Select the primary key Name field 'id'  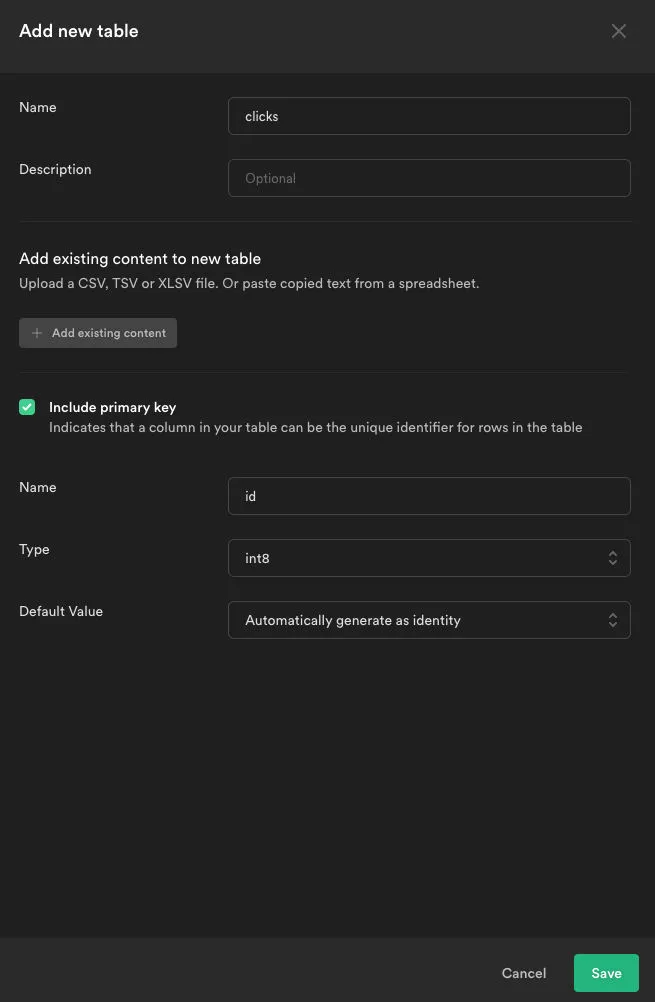(428, 496)
